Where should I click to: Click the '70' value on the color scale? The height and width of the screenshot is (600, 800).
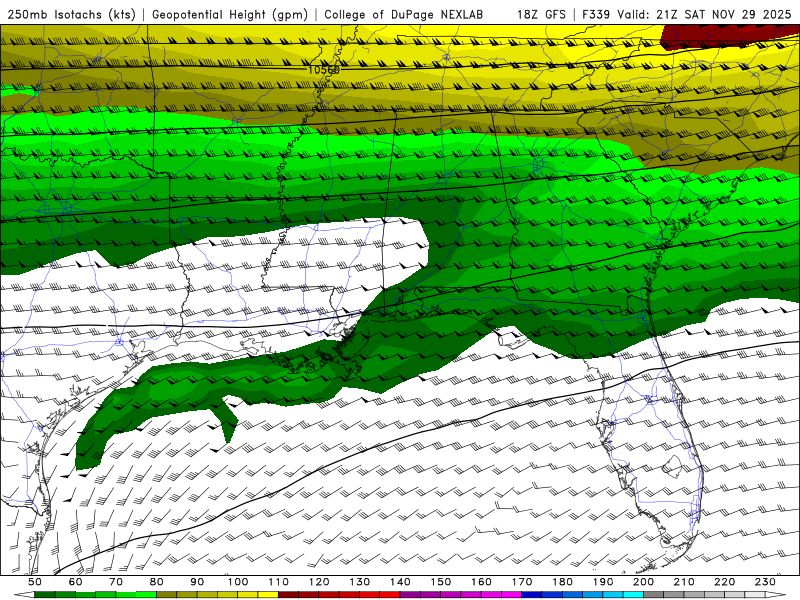[116, 582]
